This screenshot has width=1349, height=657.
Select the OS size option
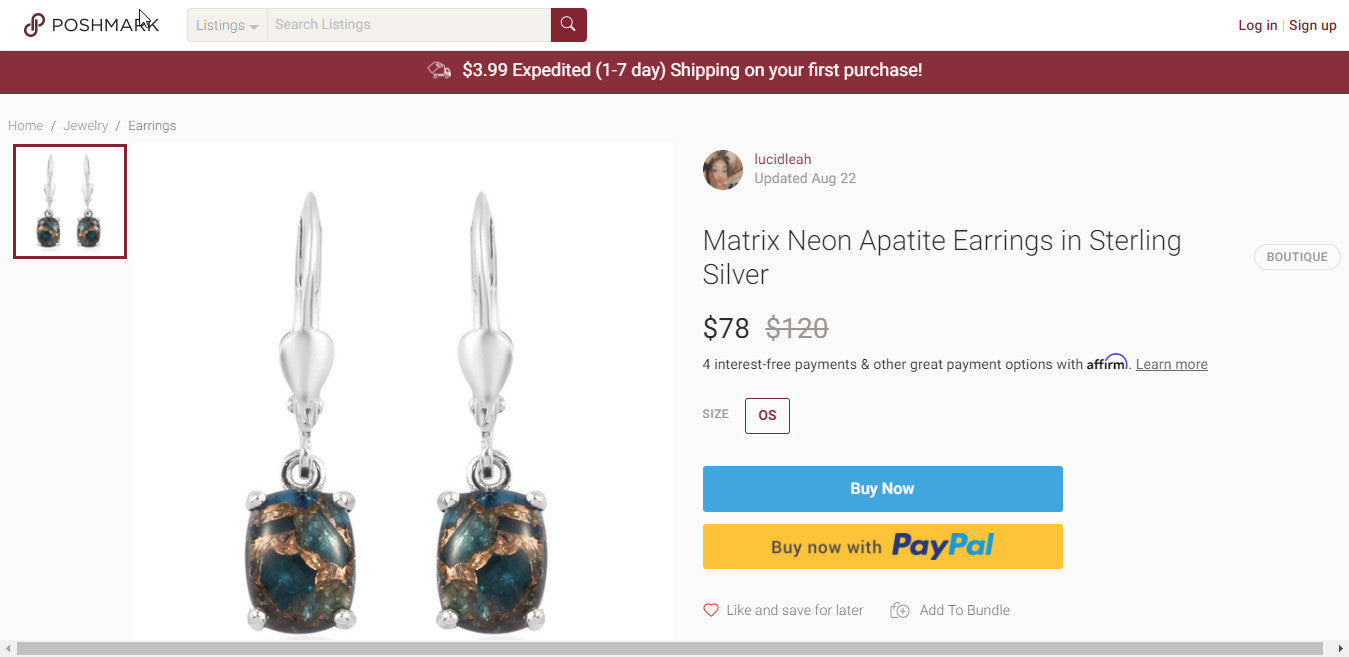767,416
